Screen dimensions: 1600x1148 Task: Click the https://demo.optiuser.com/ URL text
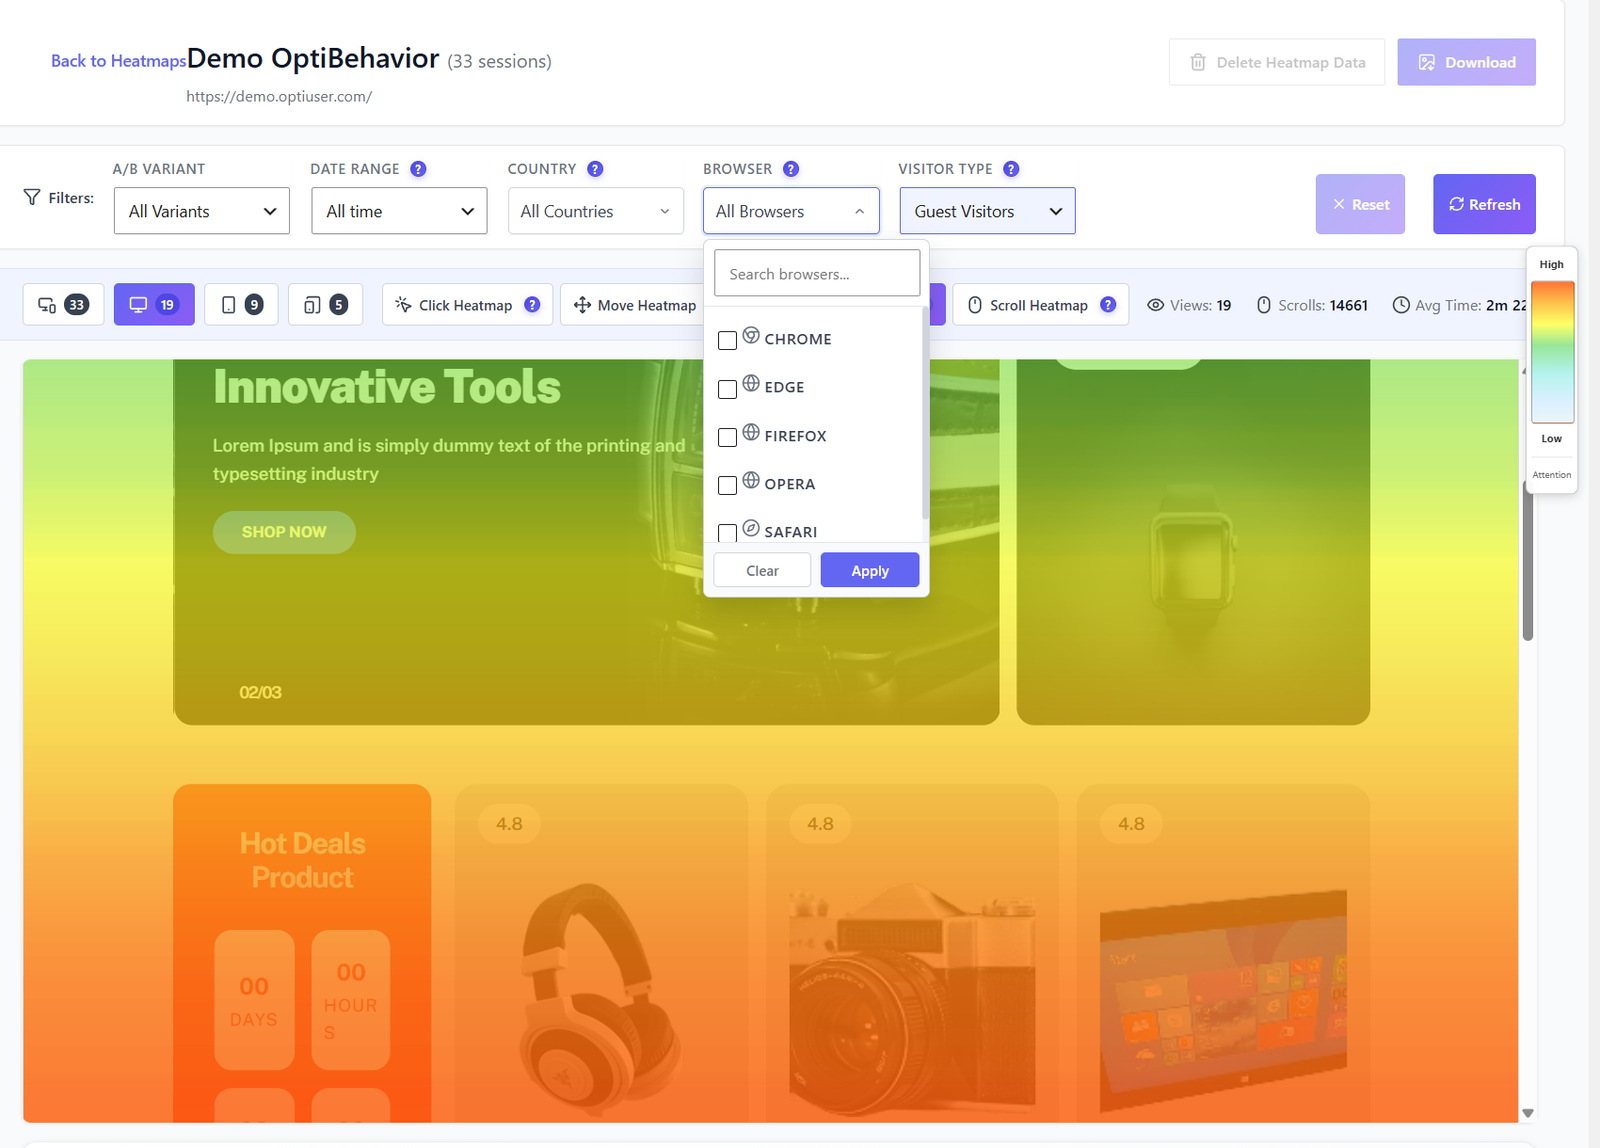coord(279,97)
